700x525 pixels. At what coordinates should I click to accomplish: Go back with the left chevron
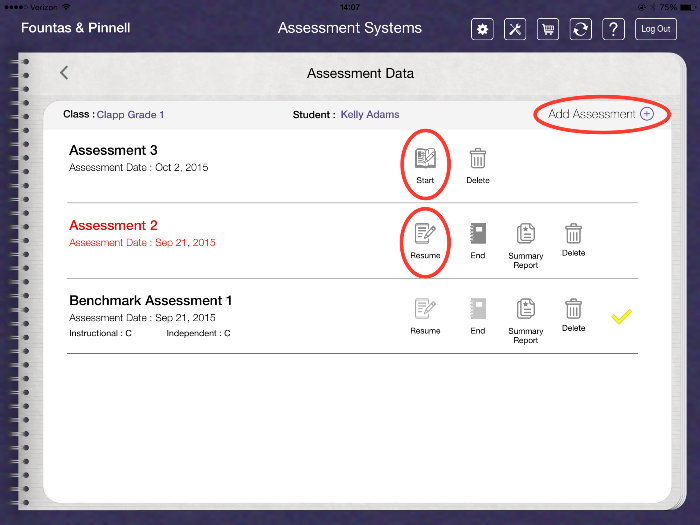pyautogui.click(x=64, y=72)
